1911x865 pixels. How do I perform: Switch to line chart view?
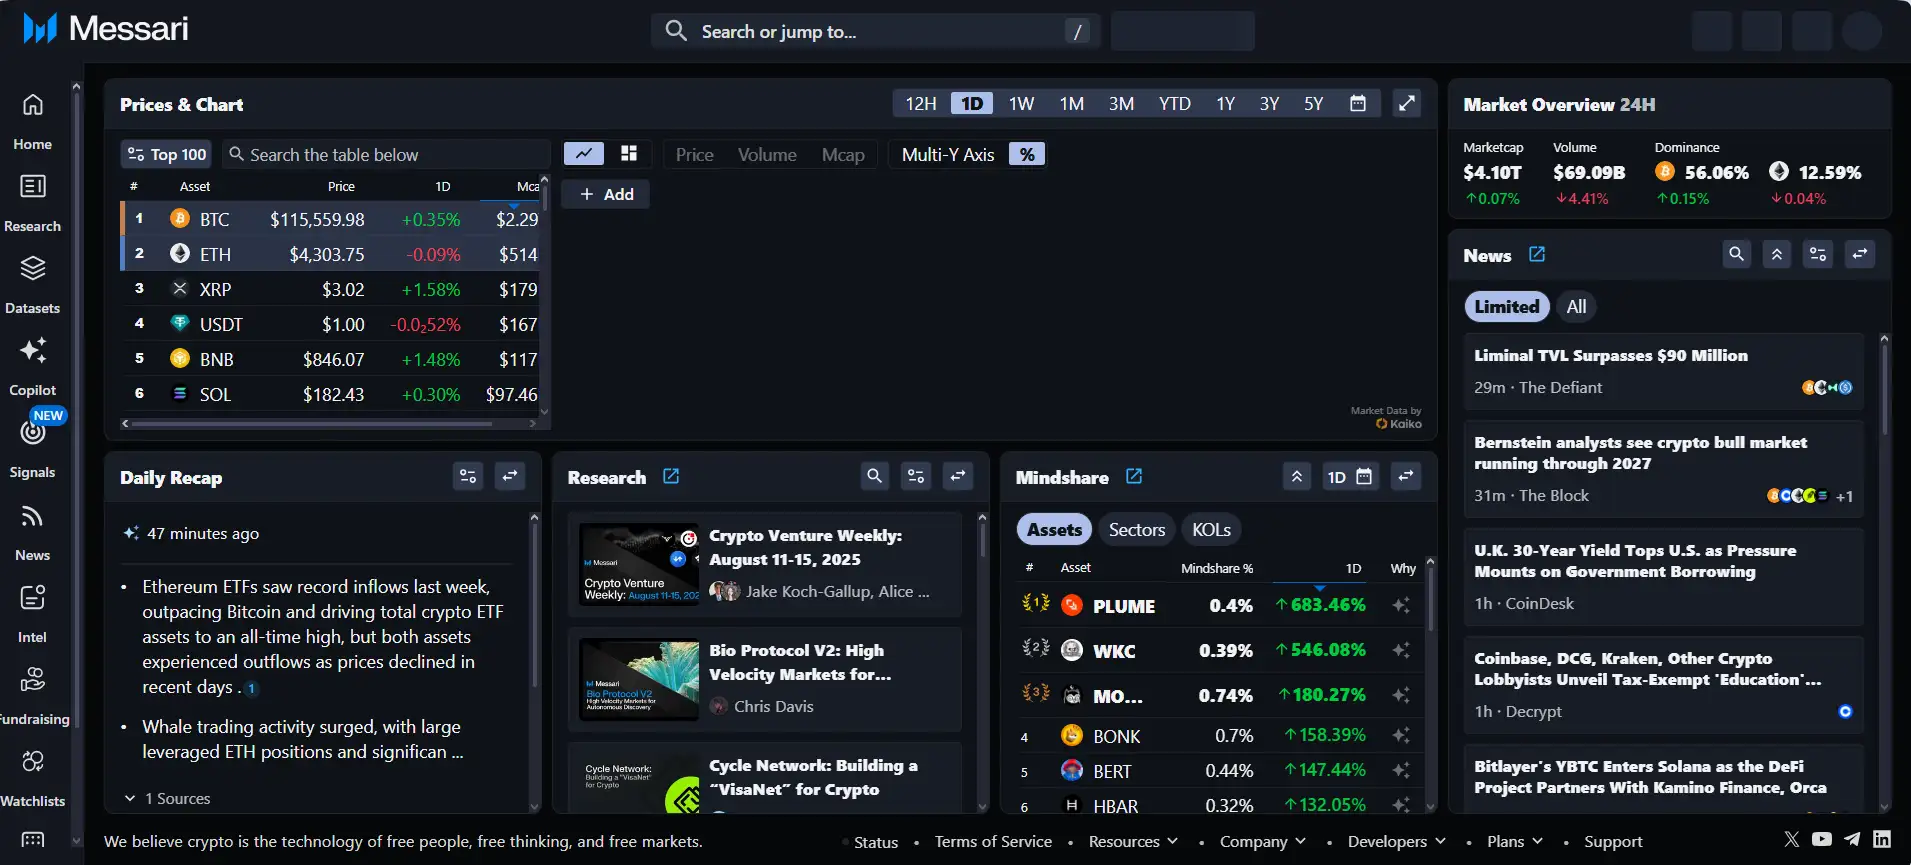click(584, 154)
